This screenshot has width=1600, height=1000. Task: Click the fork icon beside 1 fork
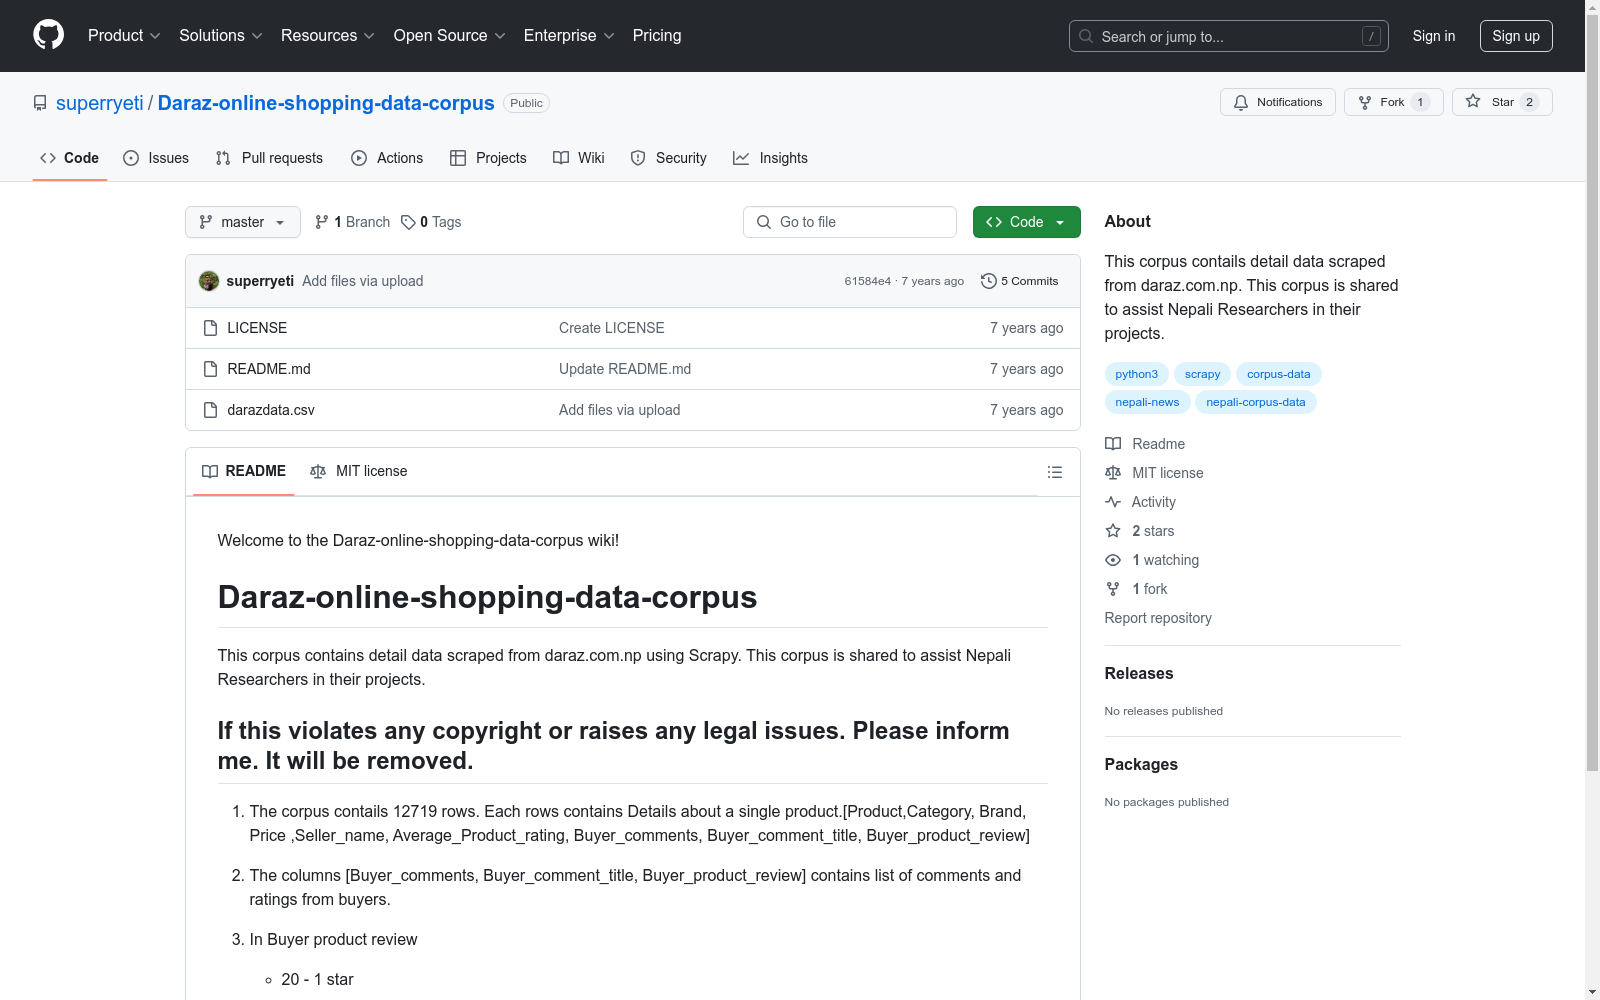coord(1113,589)
